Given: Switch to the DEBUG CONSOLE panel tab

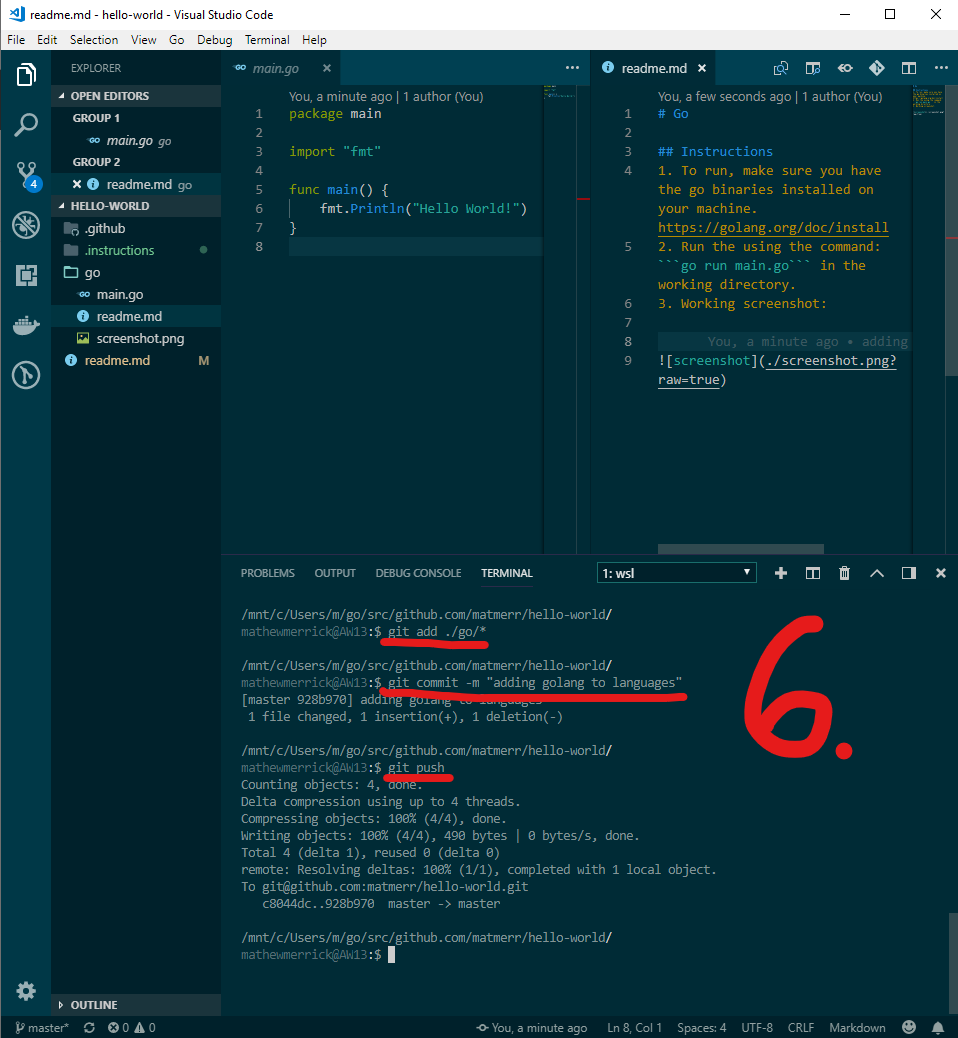Looking at the screenshot, I should (418, 573).
